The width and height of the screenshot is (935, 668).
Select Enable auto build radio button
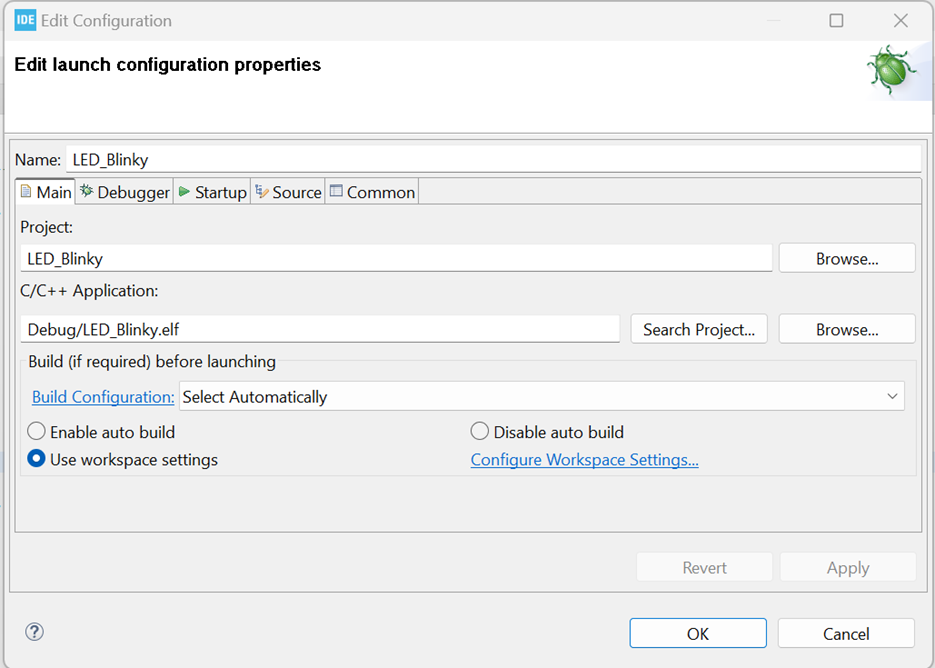click(36, 431)
